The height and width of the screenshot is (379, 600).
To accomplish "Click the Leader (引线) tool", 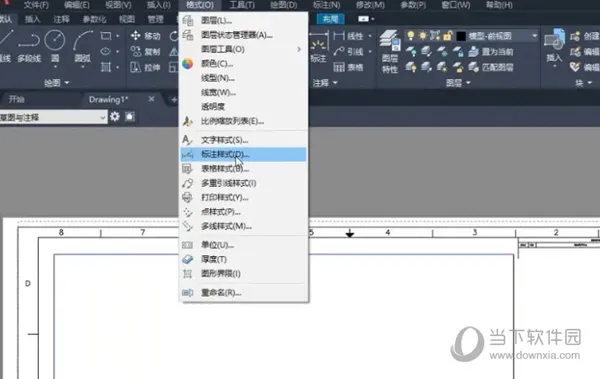I will pos(348,51).
